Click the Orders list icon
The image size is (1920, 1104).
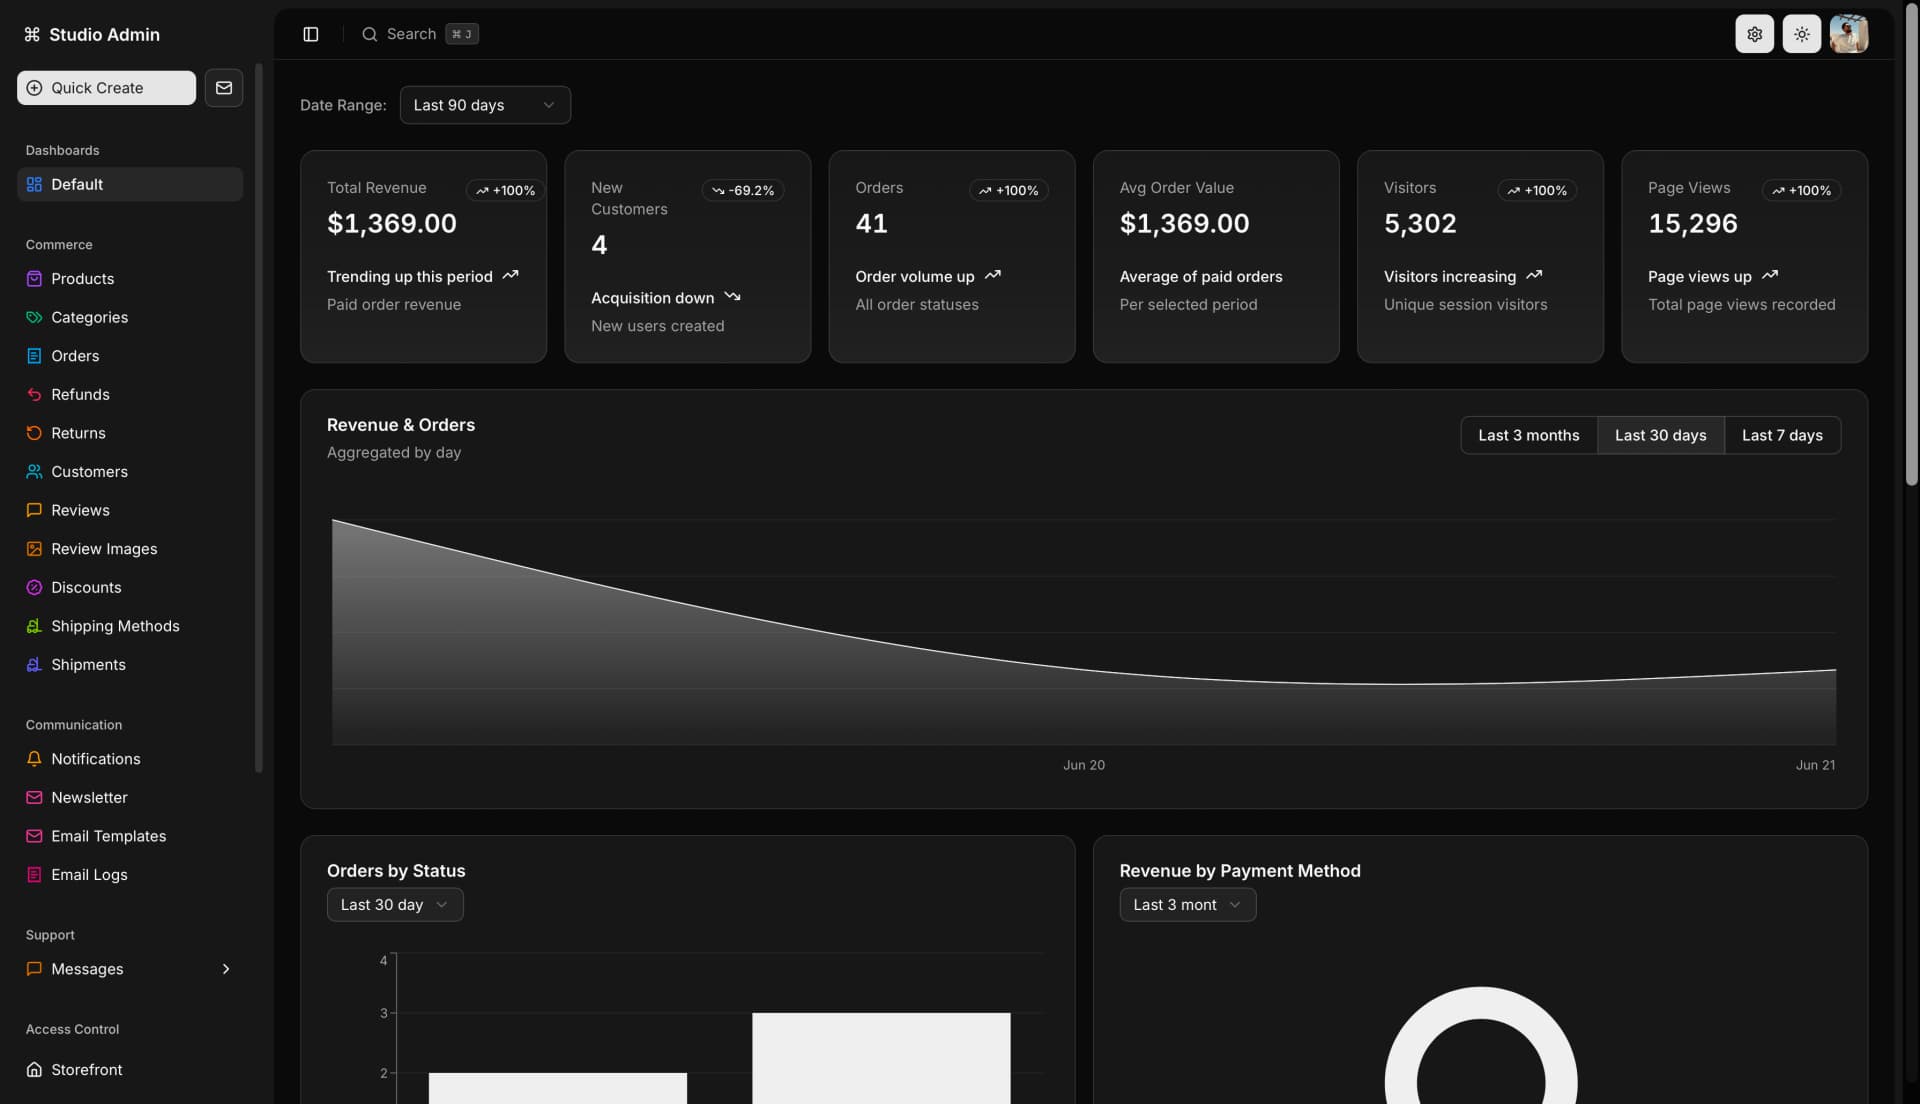coord(34,356)
